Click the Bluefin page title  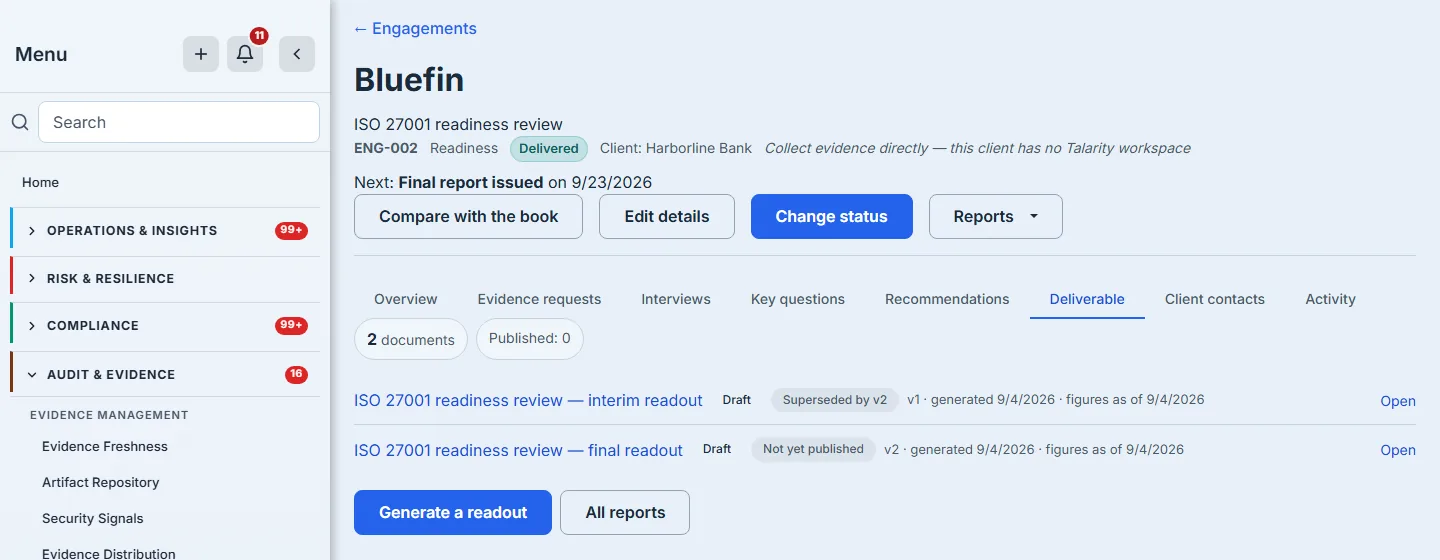tap(409, 79)
